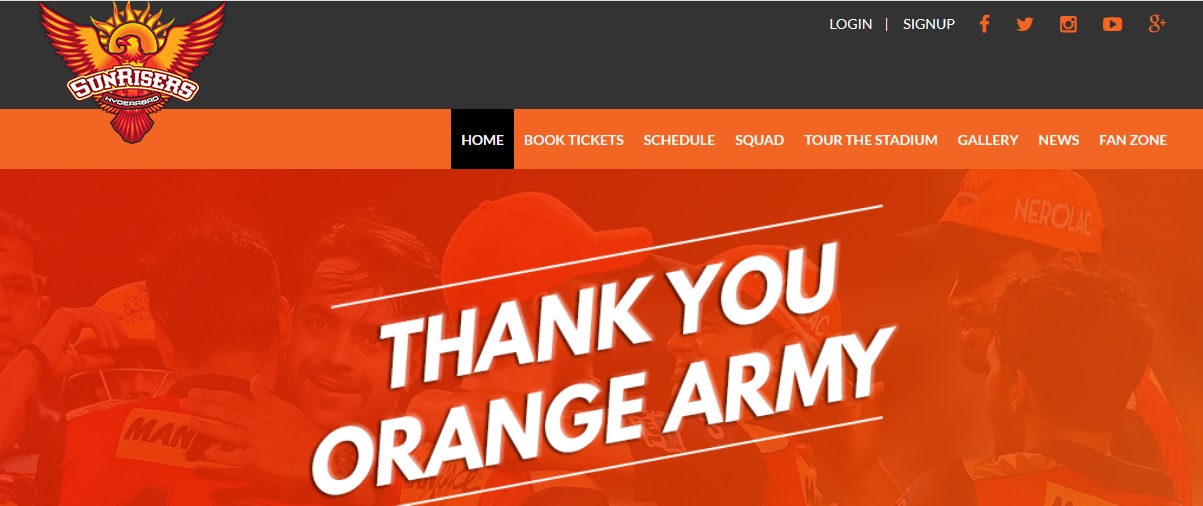Choose TOUR THE STADIUM in navigation
Viewport: 1203px width, 506px height.
click(871, 140)
